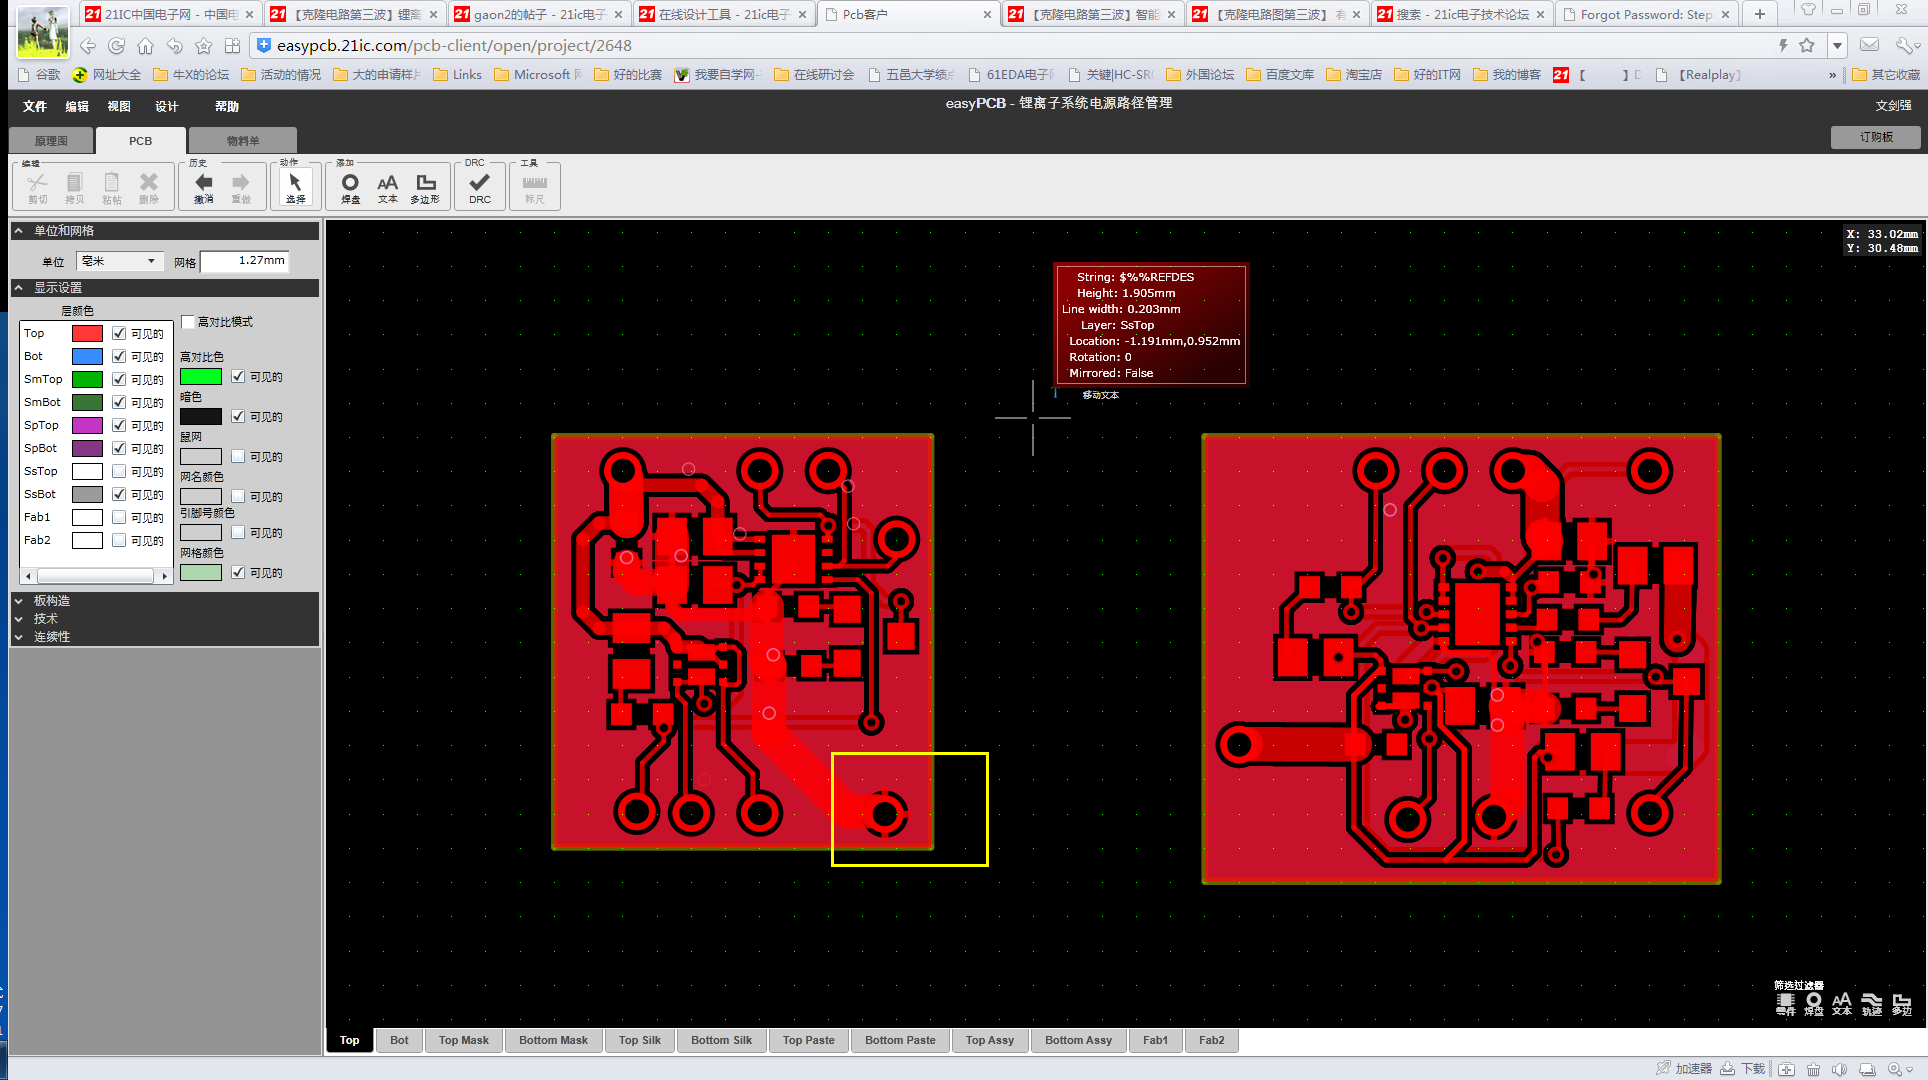Screen dimensions: 1928x1080
Task: Reload the page in the browser
Action: (x=117, y=46)
